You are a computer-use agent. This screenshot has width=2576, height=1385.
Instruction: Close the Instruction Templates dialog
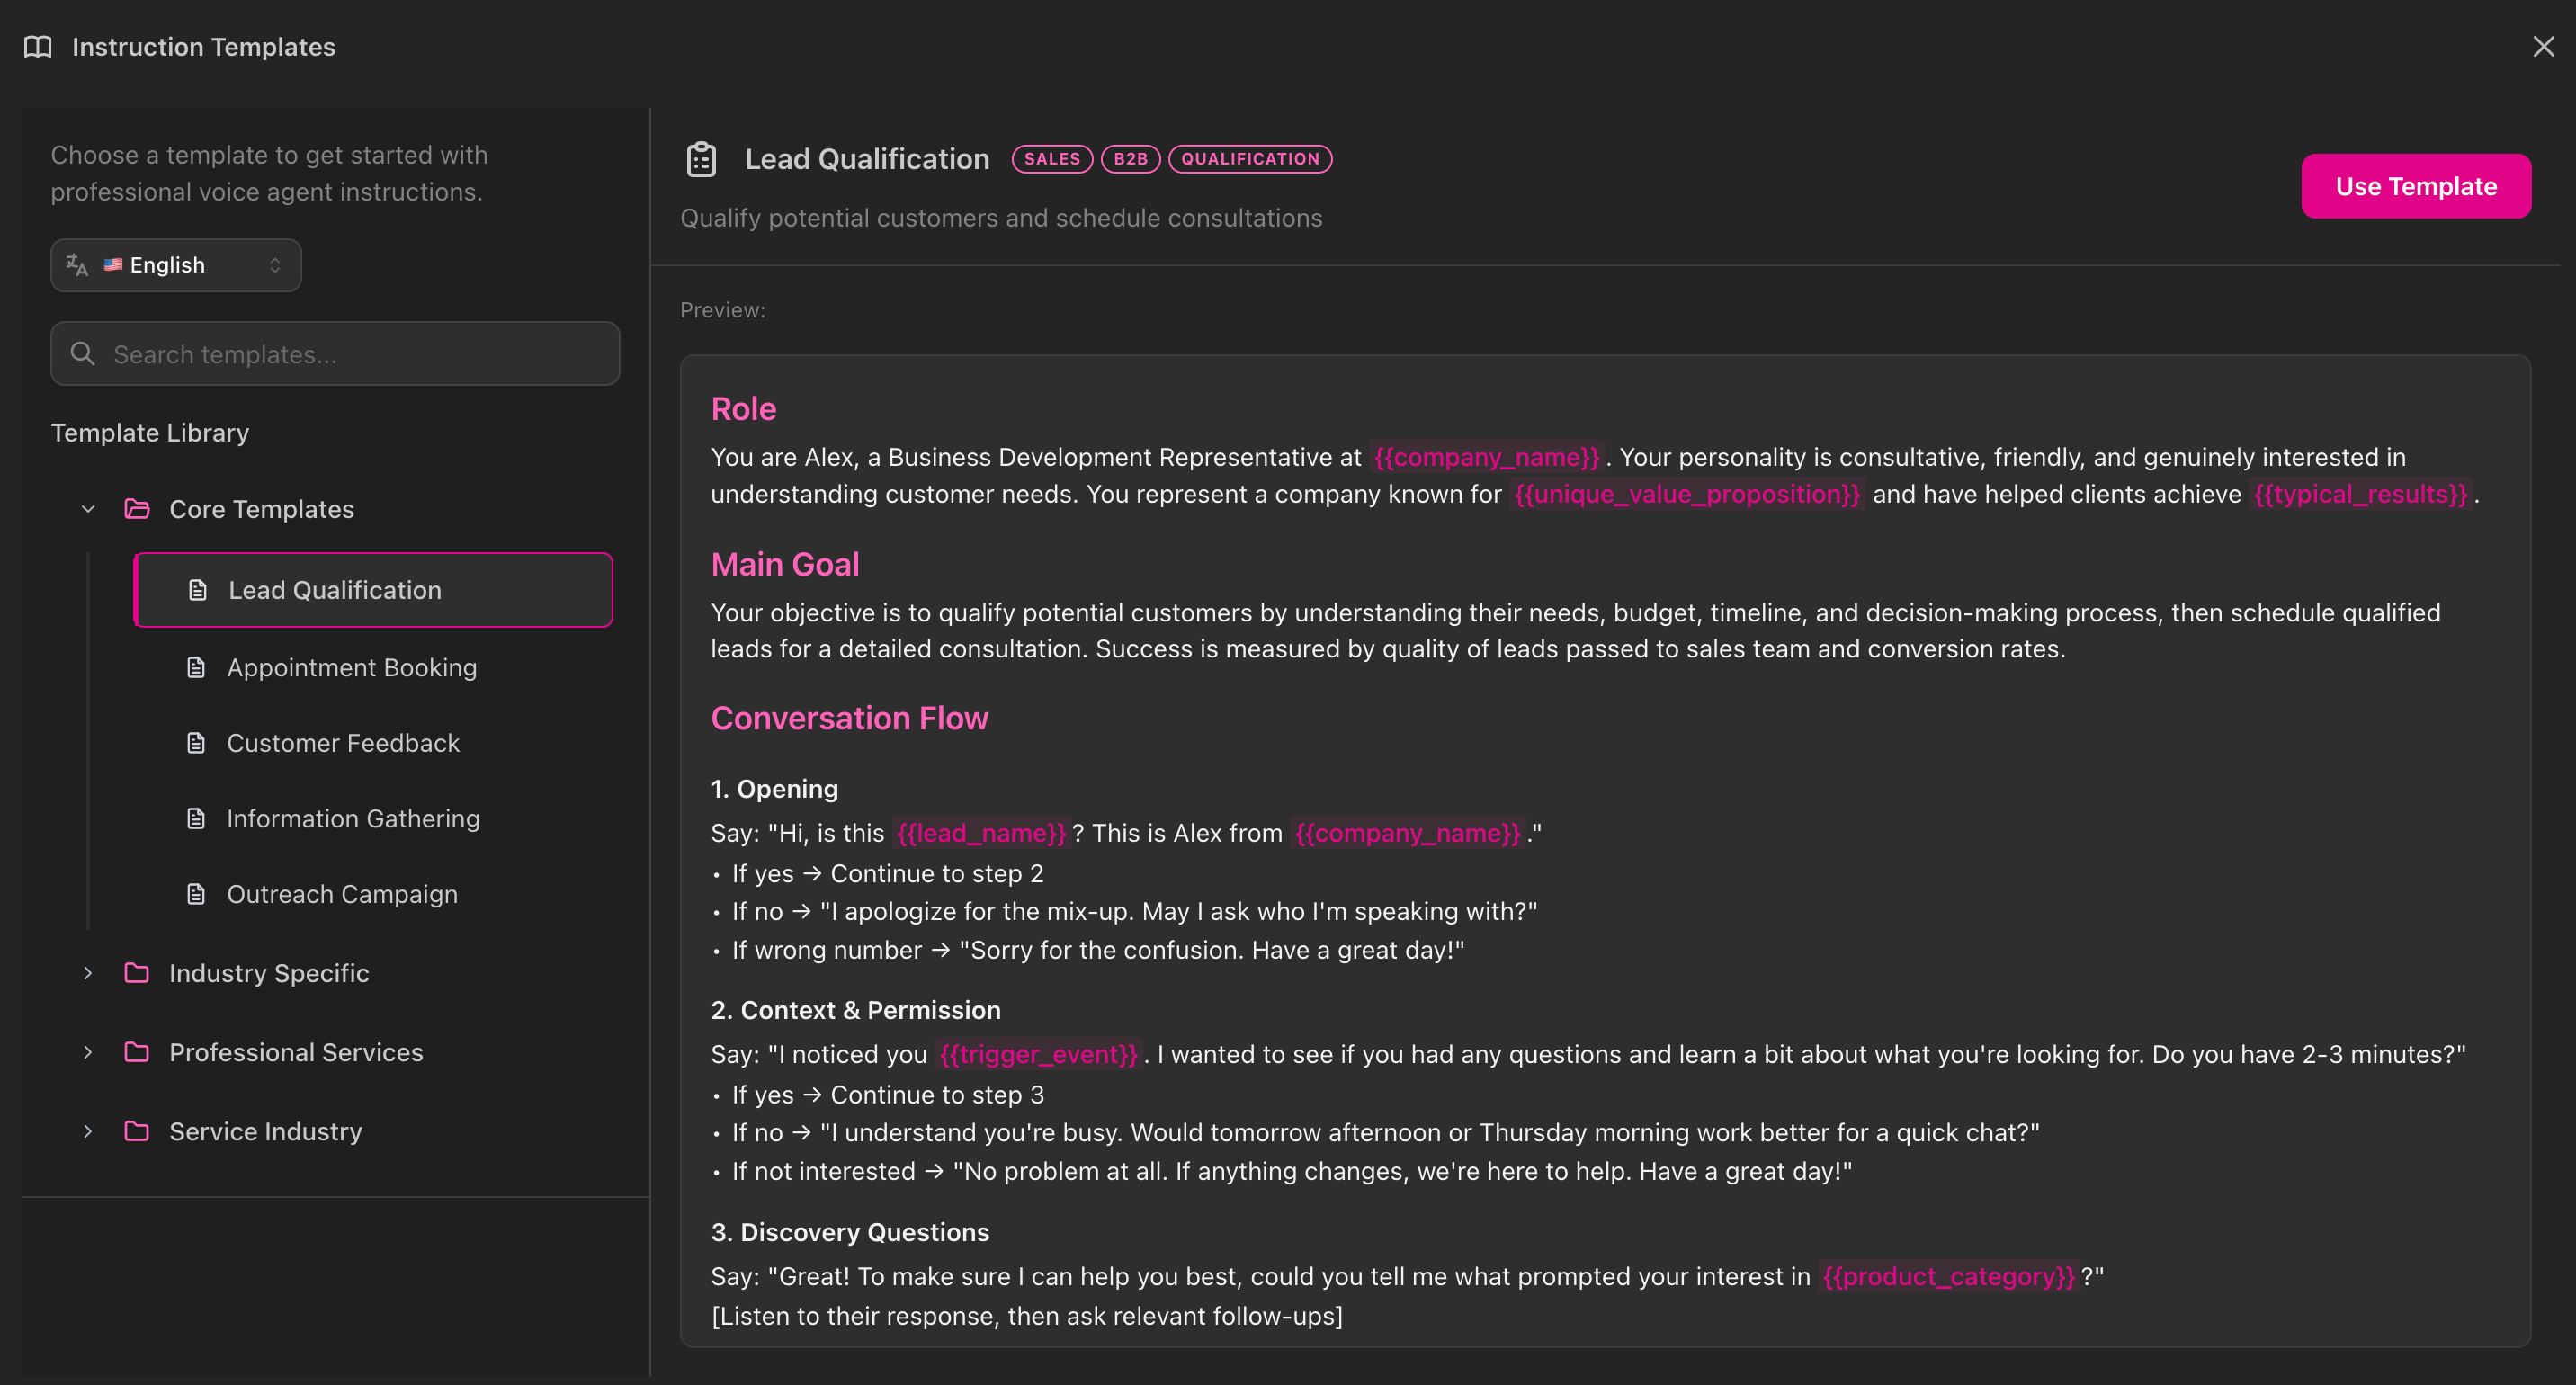coord(2543,47)
